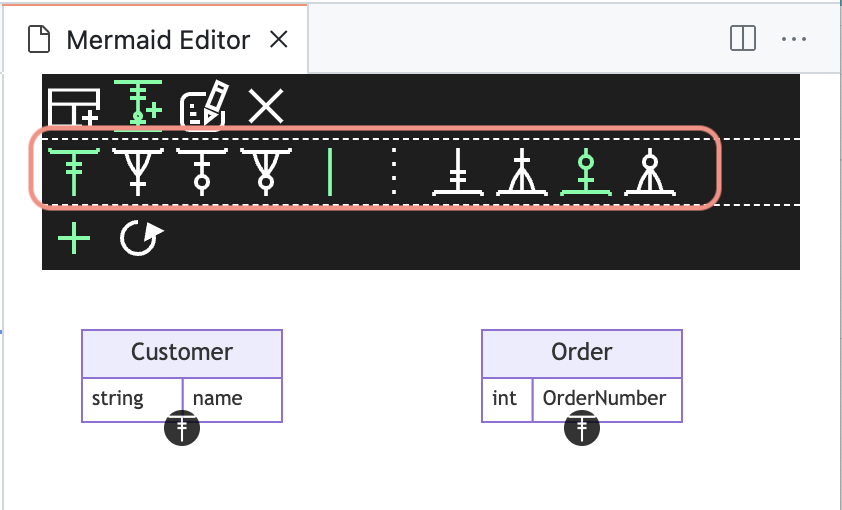This screenshot has width=842, height=510.
Task: Switch to the Mermaid Editor tab
Action: 158,40
